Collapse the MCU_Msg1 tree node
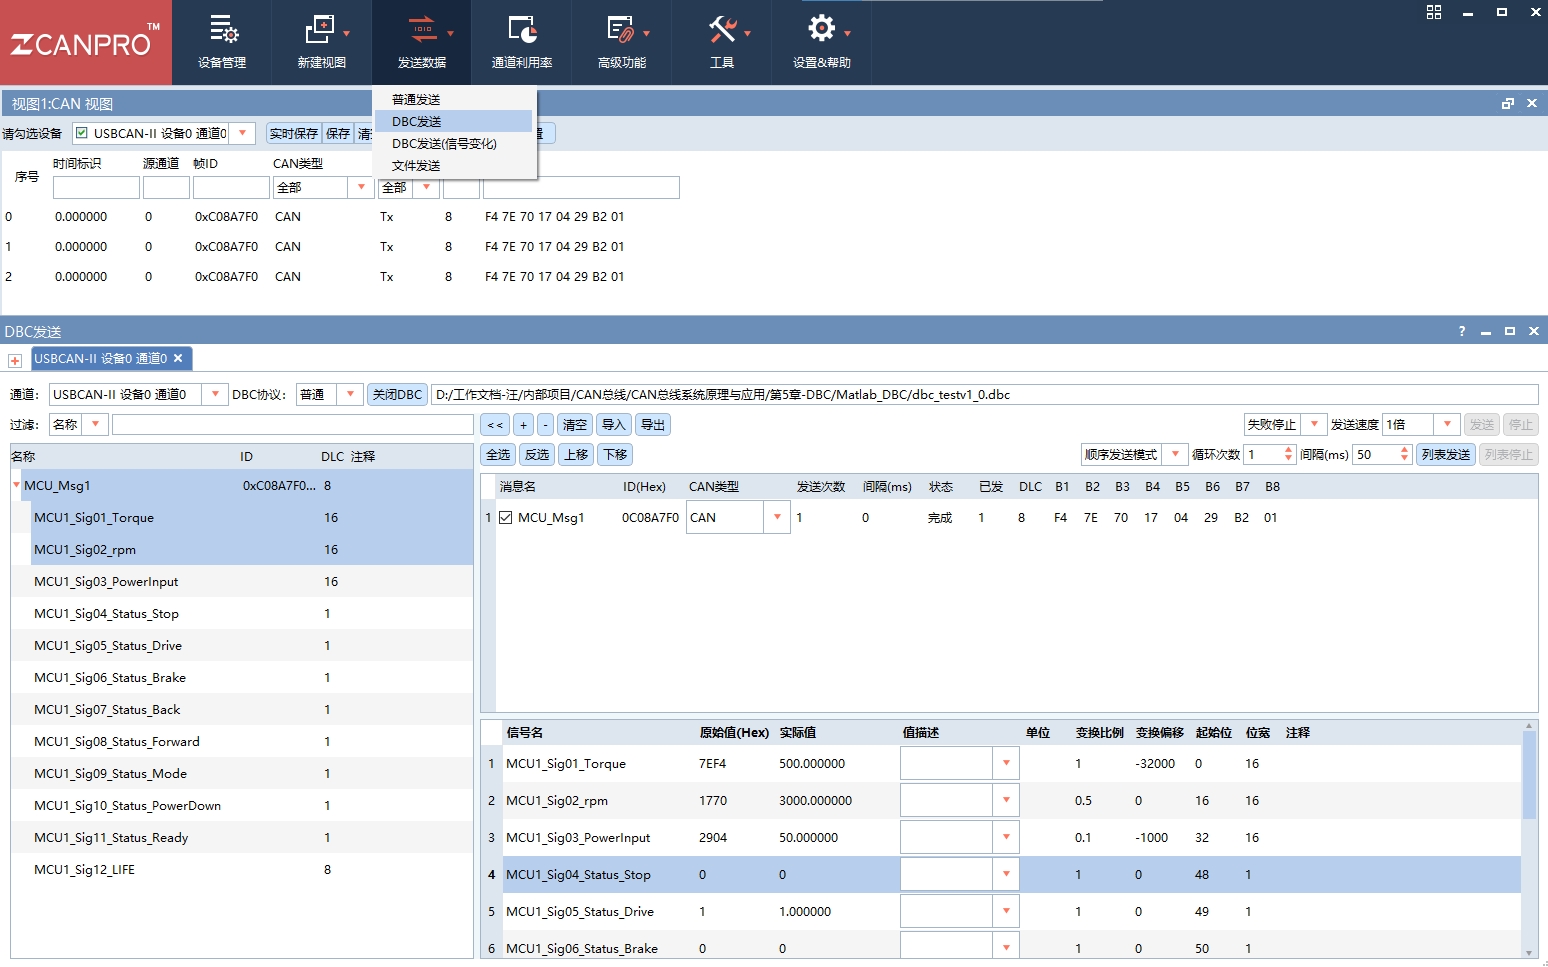 tap(17, 486)
